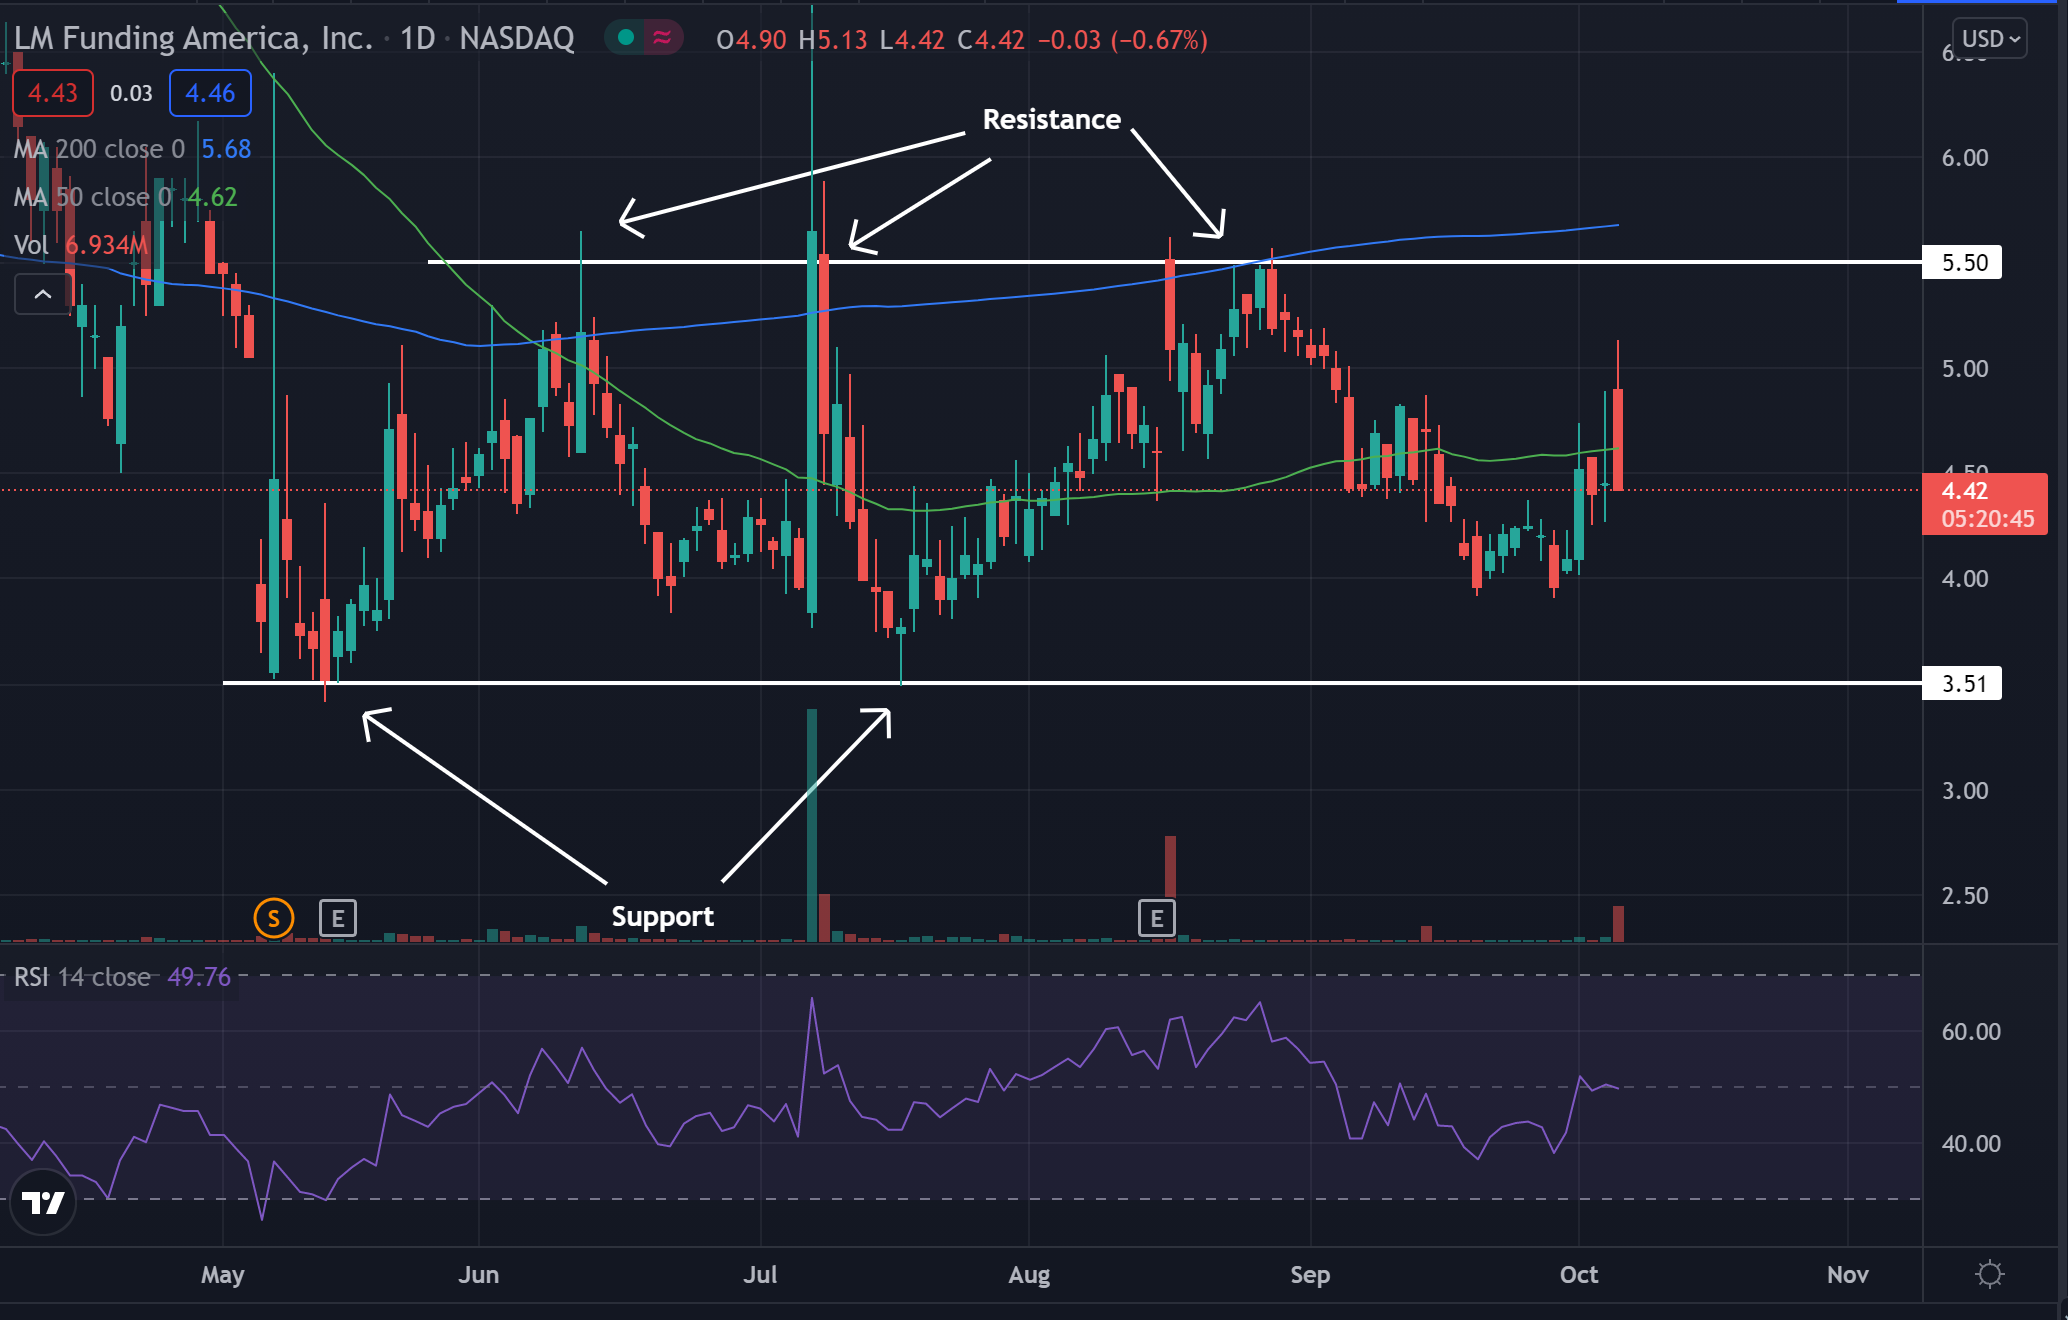Select the MA 200 close indicator label
Image resolution: width=2068 pixels, height=1320 pixels.
100,149
